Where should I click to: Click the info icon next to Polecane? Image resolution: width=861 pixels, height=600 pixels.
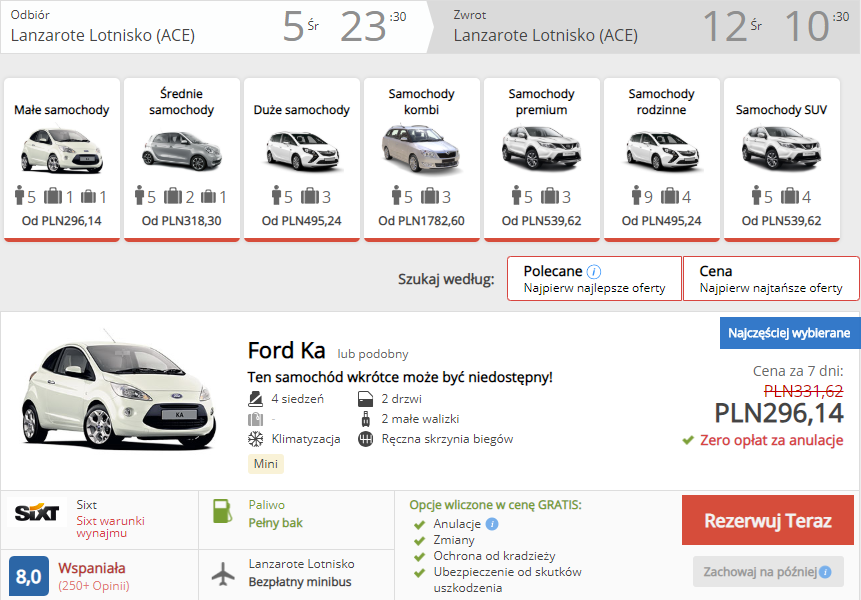coord(594,271)
